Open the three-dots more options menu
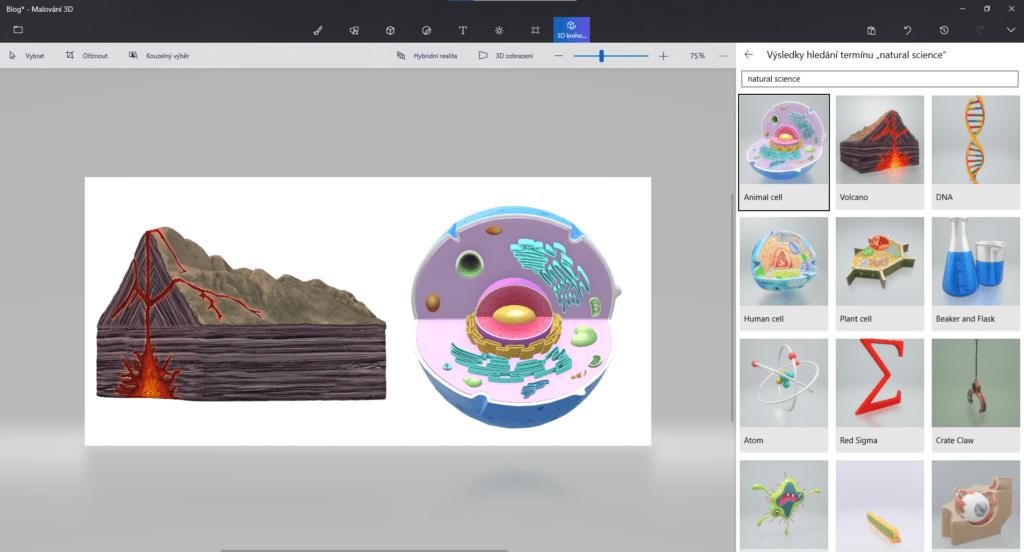The height and width of the screenshot is (552, 1024). (x=723, y=56)
